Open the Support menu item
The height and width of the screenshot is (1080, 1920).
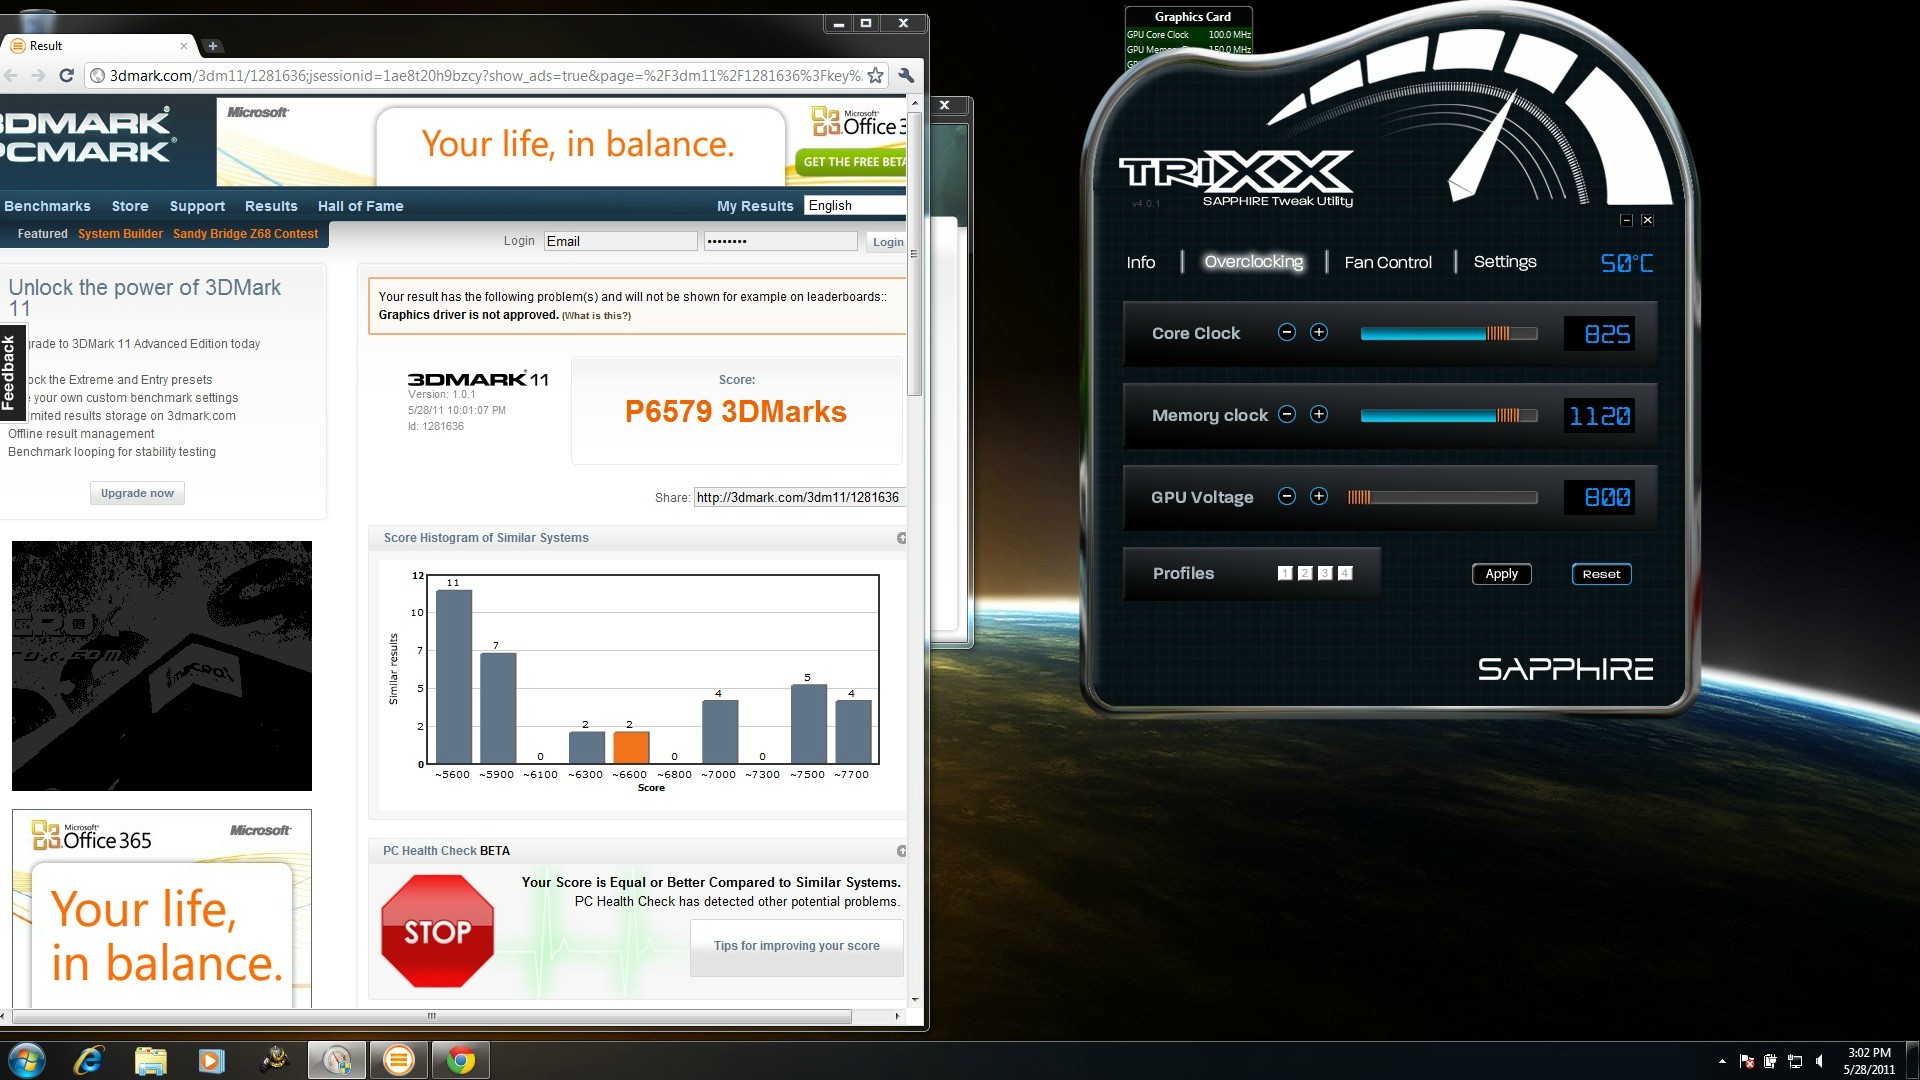[x=197, y=206]
